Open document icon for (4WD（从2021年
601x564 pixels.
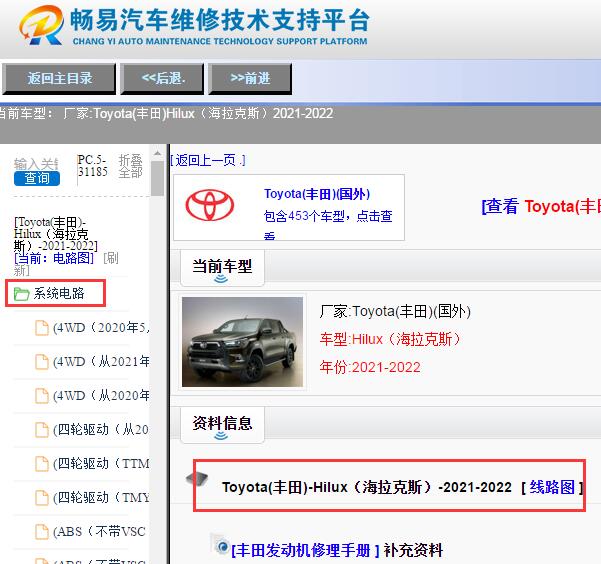(42, 362)
